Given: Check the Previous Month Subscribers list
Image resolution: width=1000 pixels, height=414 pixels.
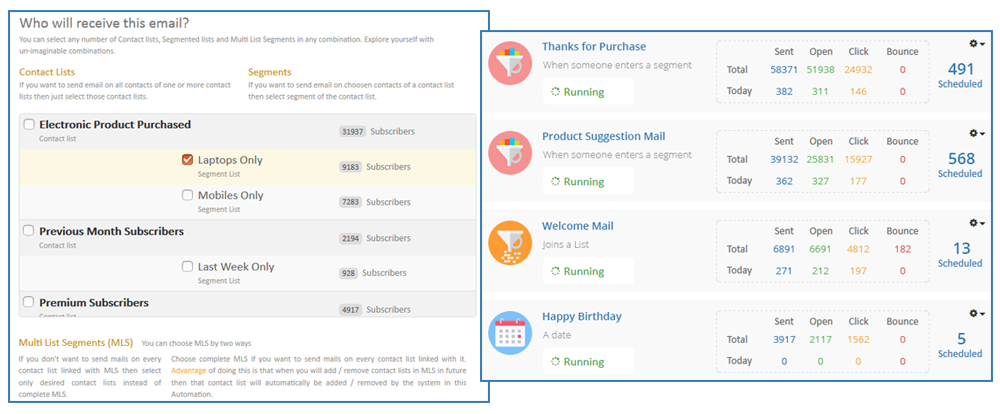Looking at the screenshot, I should [29, 231].
